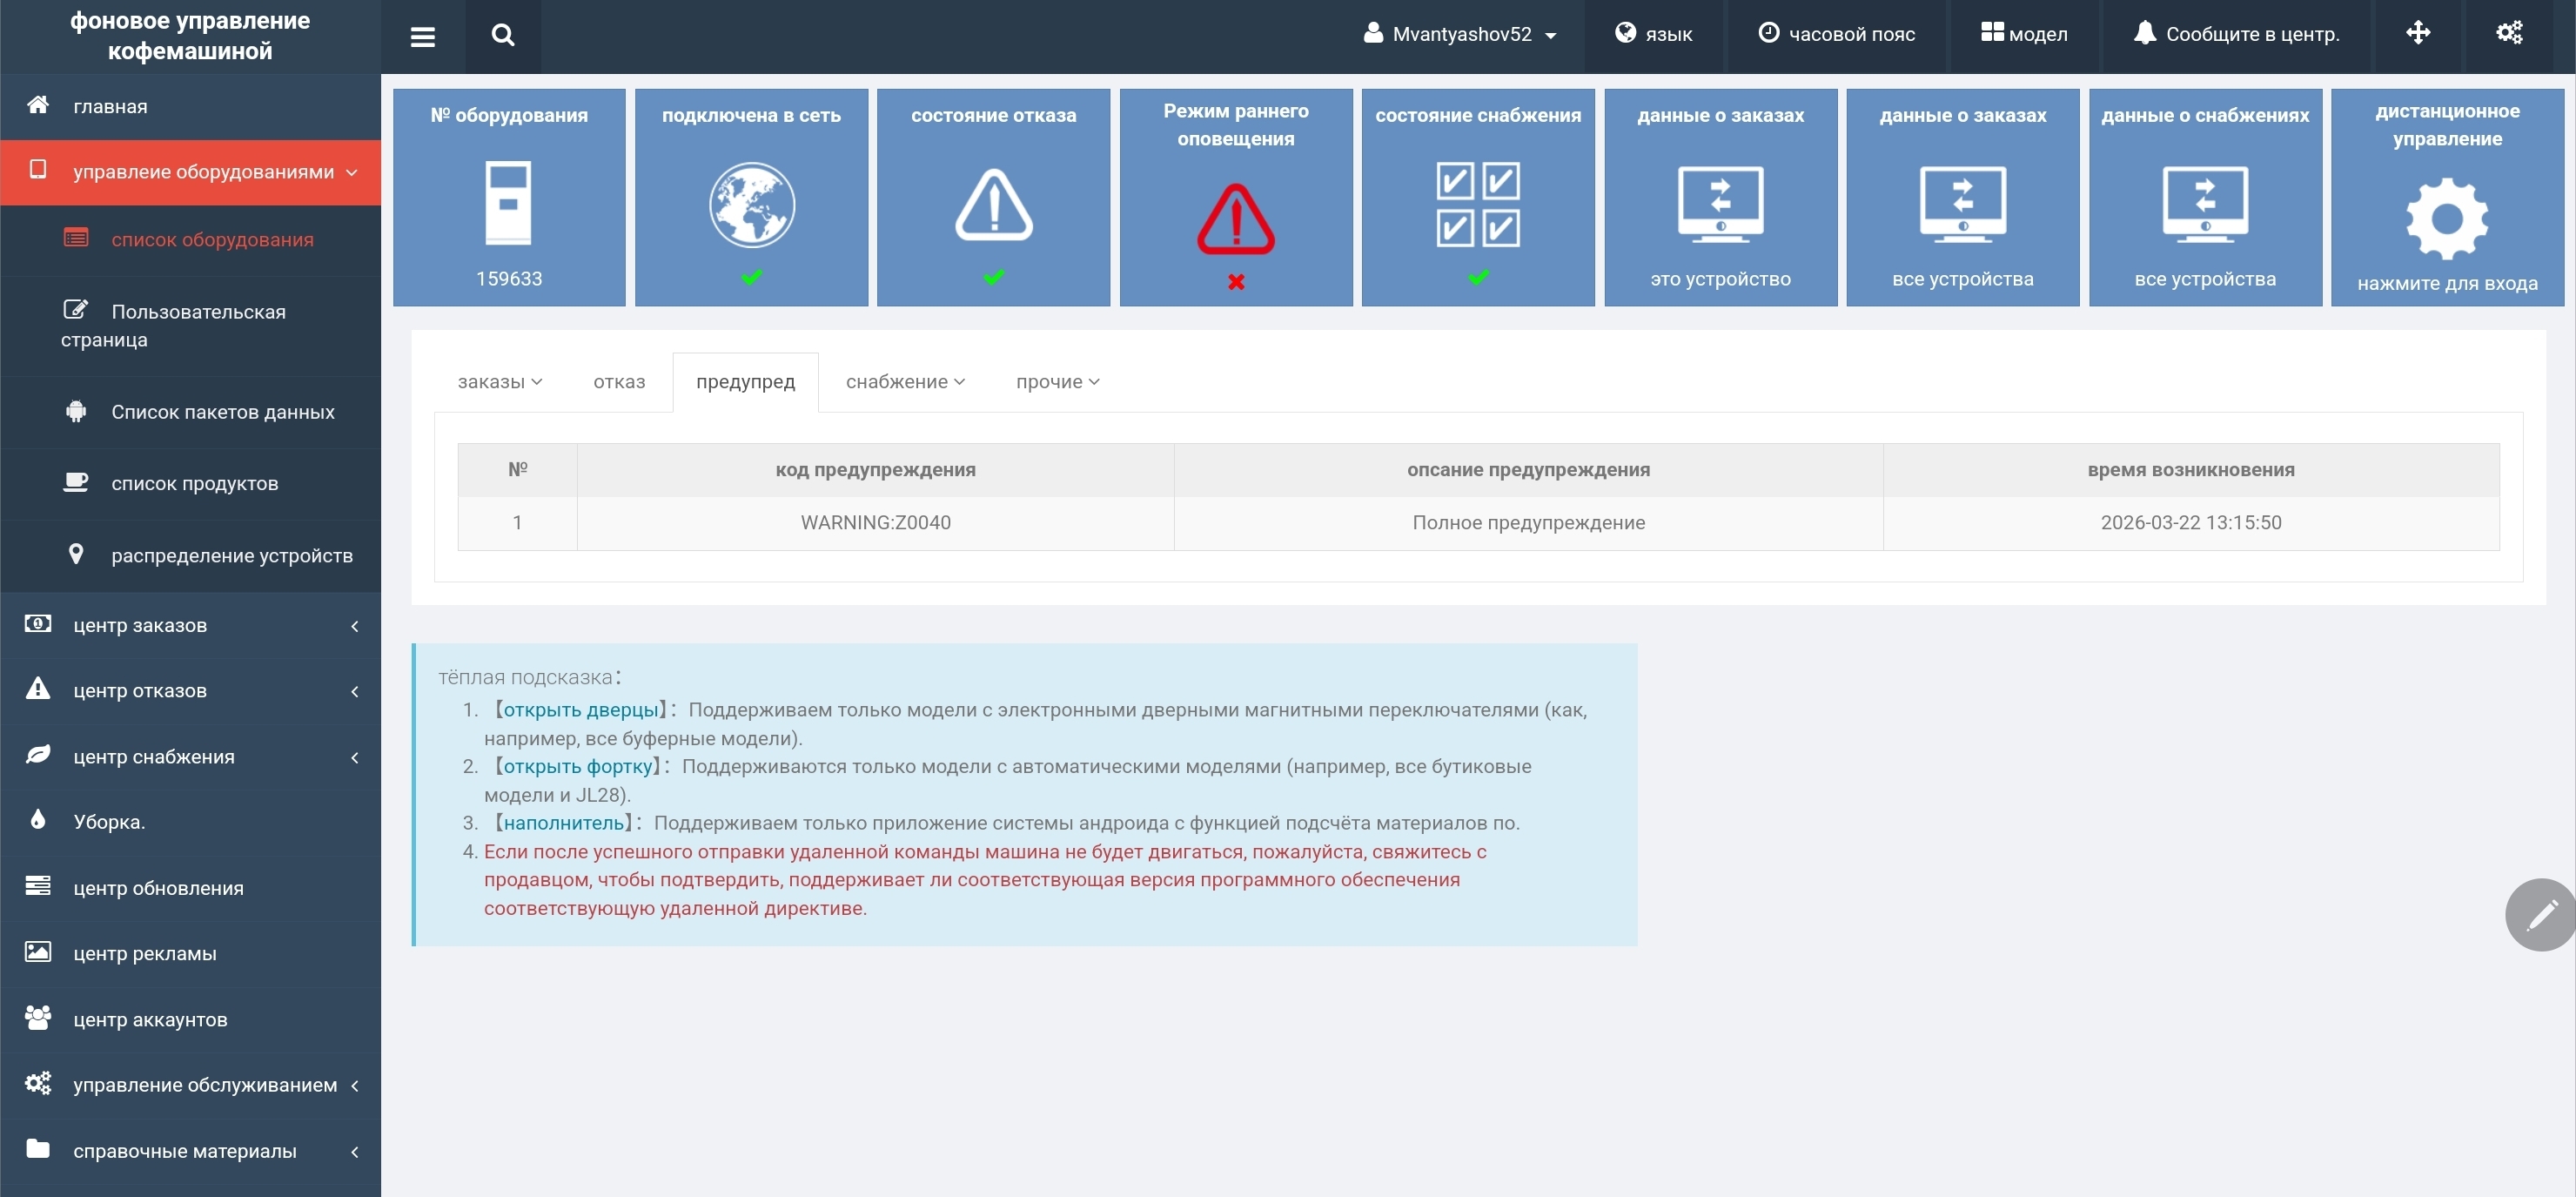2576x1197 pixels.
Task: Click the открыть дверцы link
Action: click(580, 710)
